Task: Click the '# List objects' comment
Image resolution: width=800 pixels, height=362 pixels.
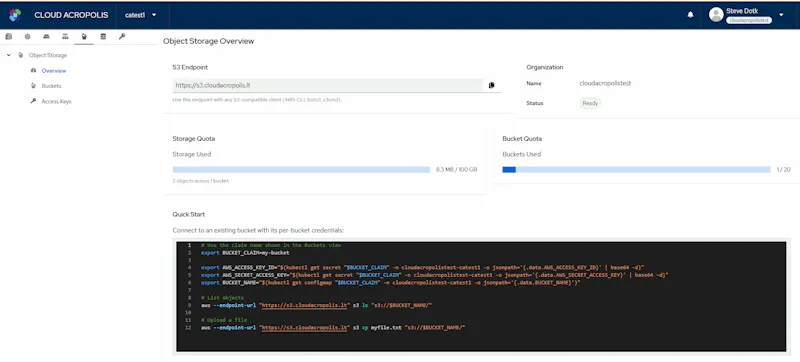Action: 222,297
